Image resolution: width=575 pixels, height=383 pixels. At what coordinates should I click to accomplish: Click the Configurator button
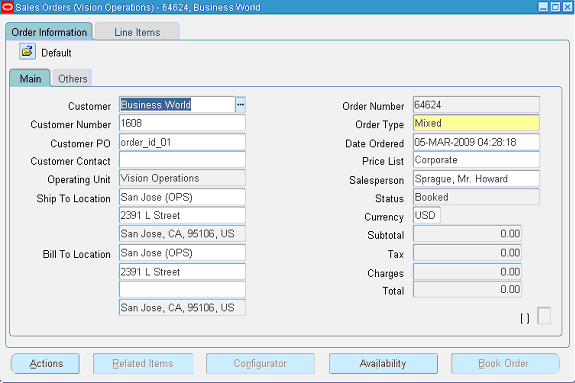(x=260, y=364)
